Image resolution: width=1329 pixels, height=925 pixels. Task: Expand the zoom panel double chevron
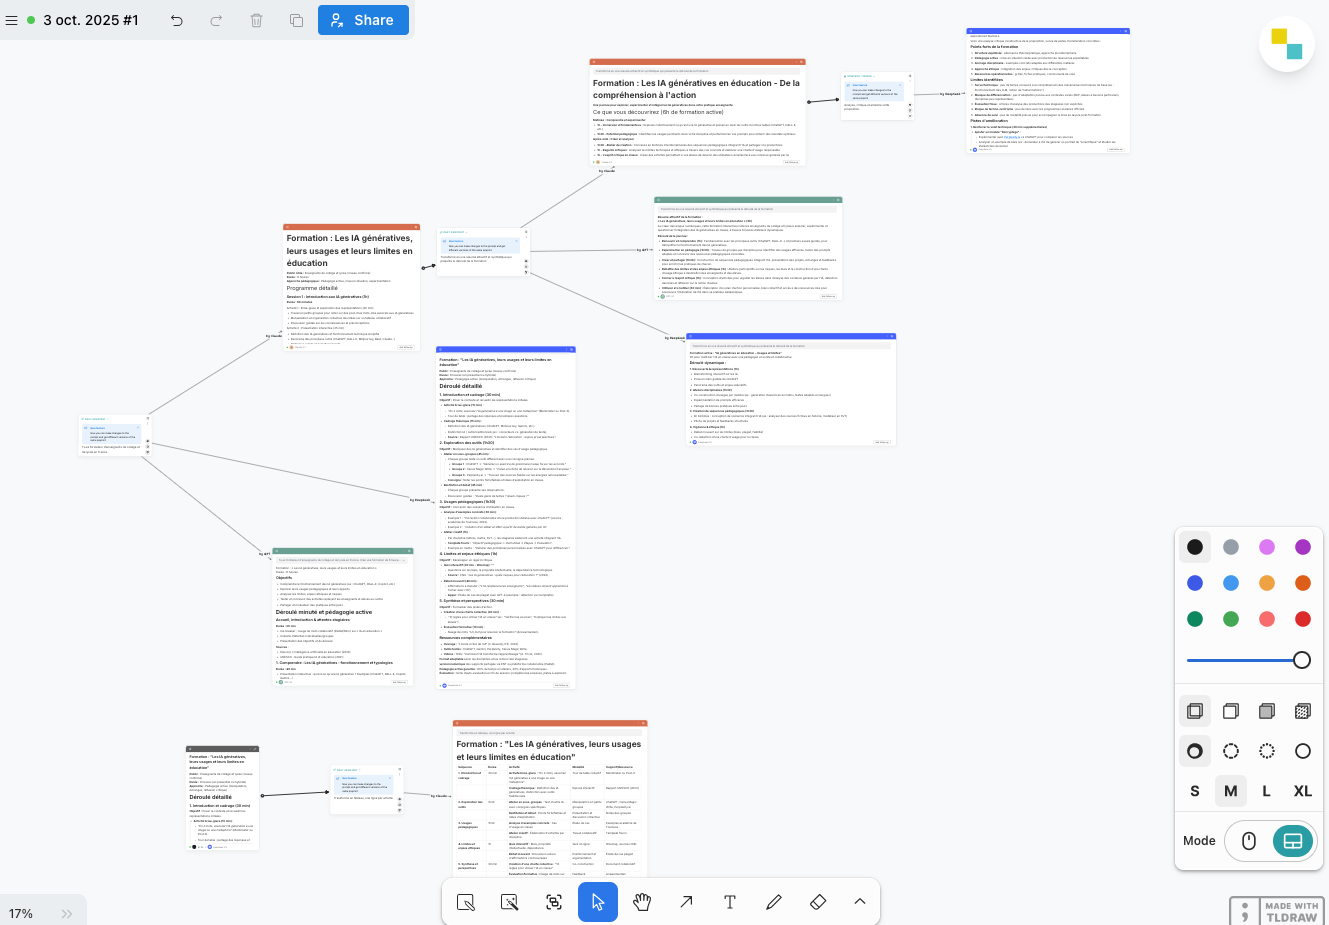67,913
